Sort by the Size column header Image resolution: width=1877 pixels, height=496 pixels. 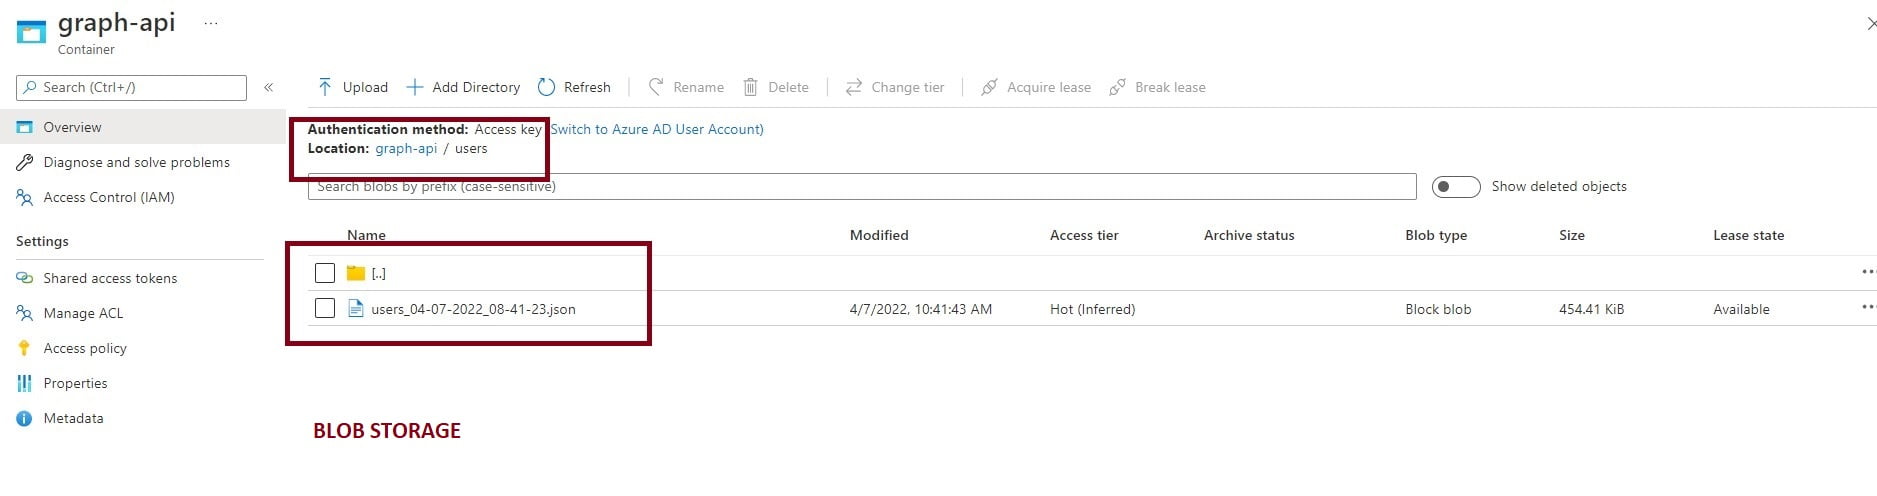tap(1572, 235)
